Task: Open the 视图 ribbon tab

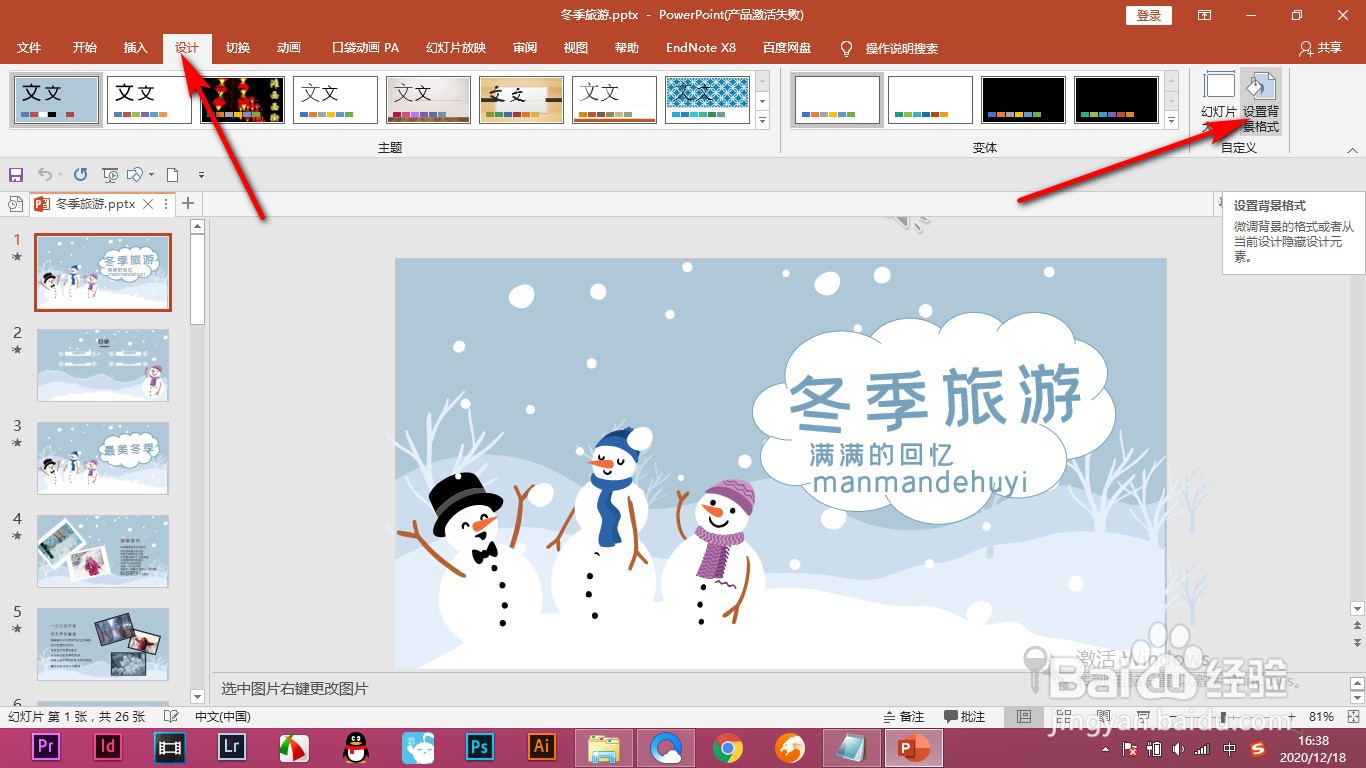Action: (576, 48)
